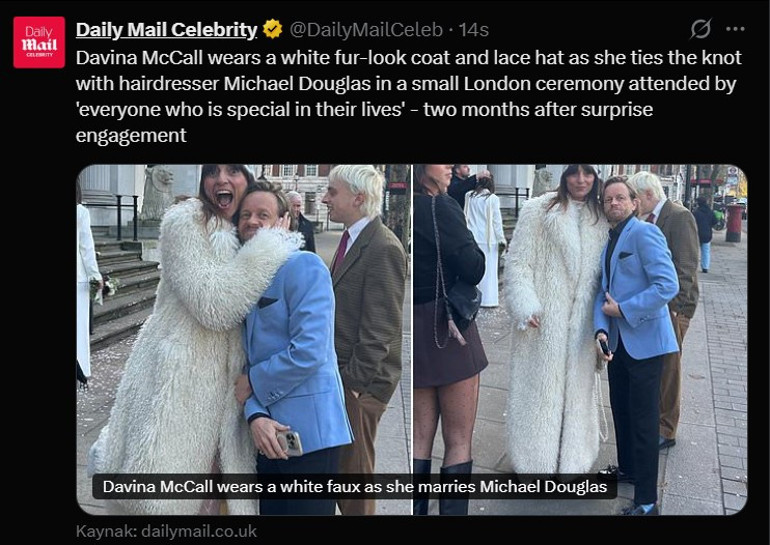The height and width of the screenshot is (545, 770).
Task: Click the red postbox in the photo
Action: click(x=734, y=222)
